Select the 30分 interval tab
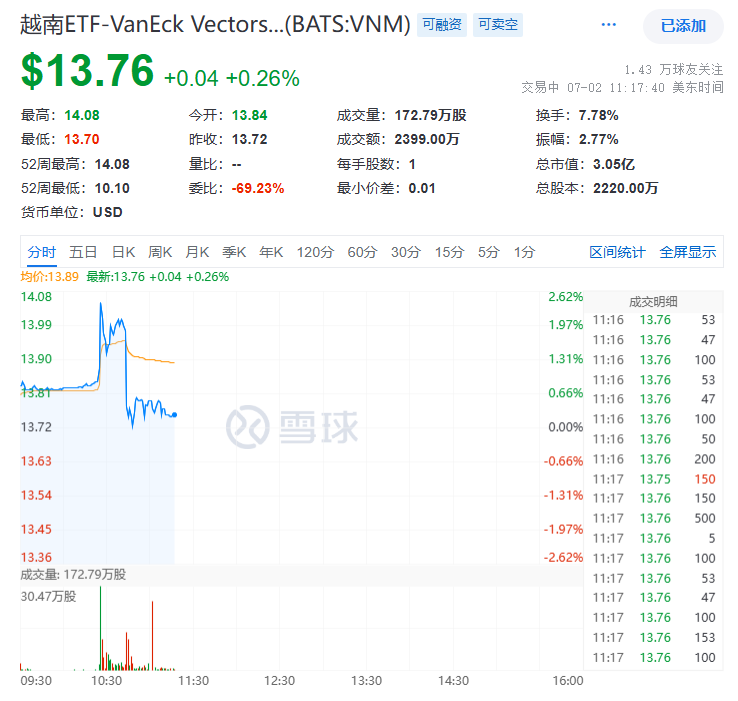 click(406, 252)
